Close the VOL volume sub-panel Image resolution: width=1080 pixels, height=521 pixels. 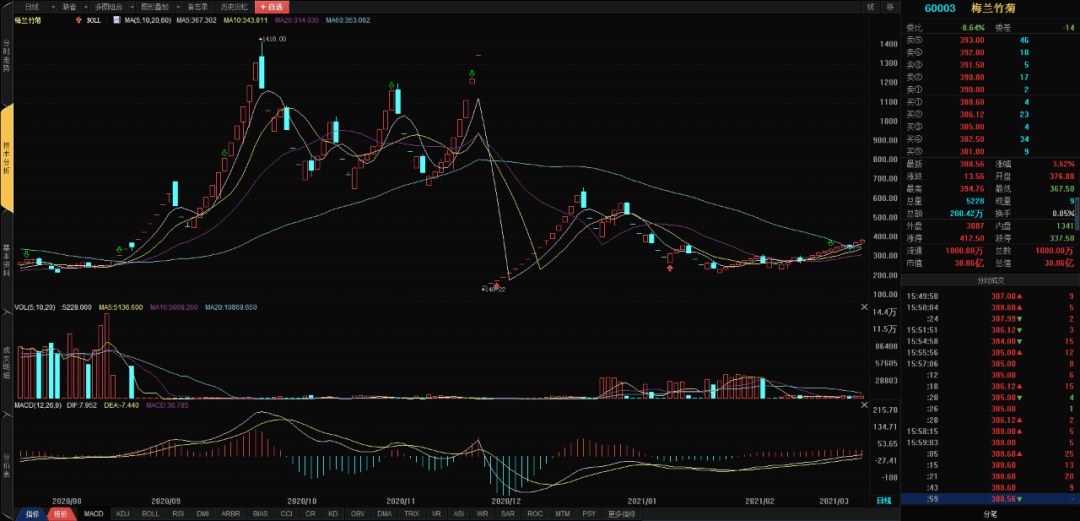(x=865, y=309)
